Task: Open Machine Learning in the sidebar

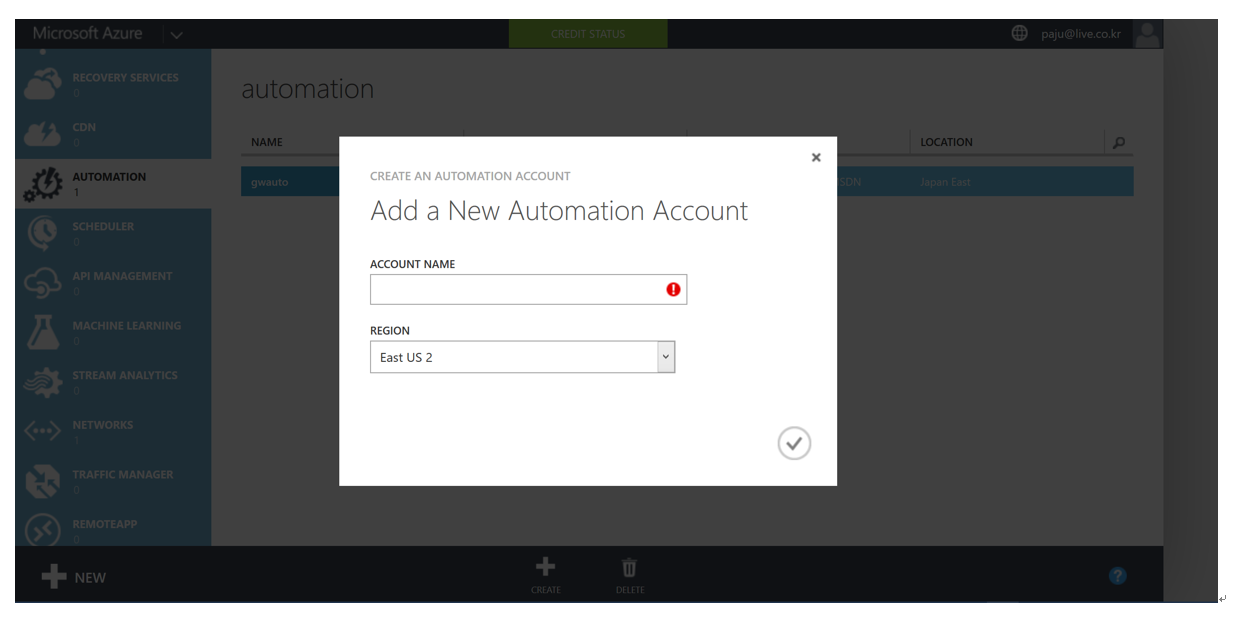Action: [x=113, y=333]
